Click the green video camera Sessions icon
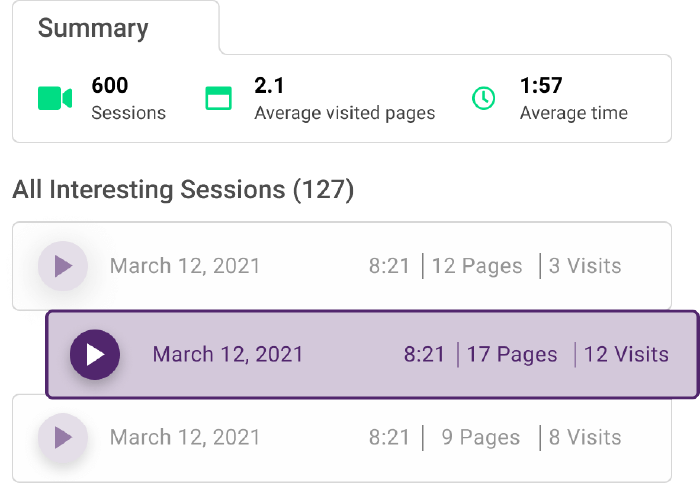700x485 pixels. tap(55, 98)
